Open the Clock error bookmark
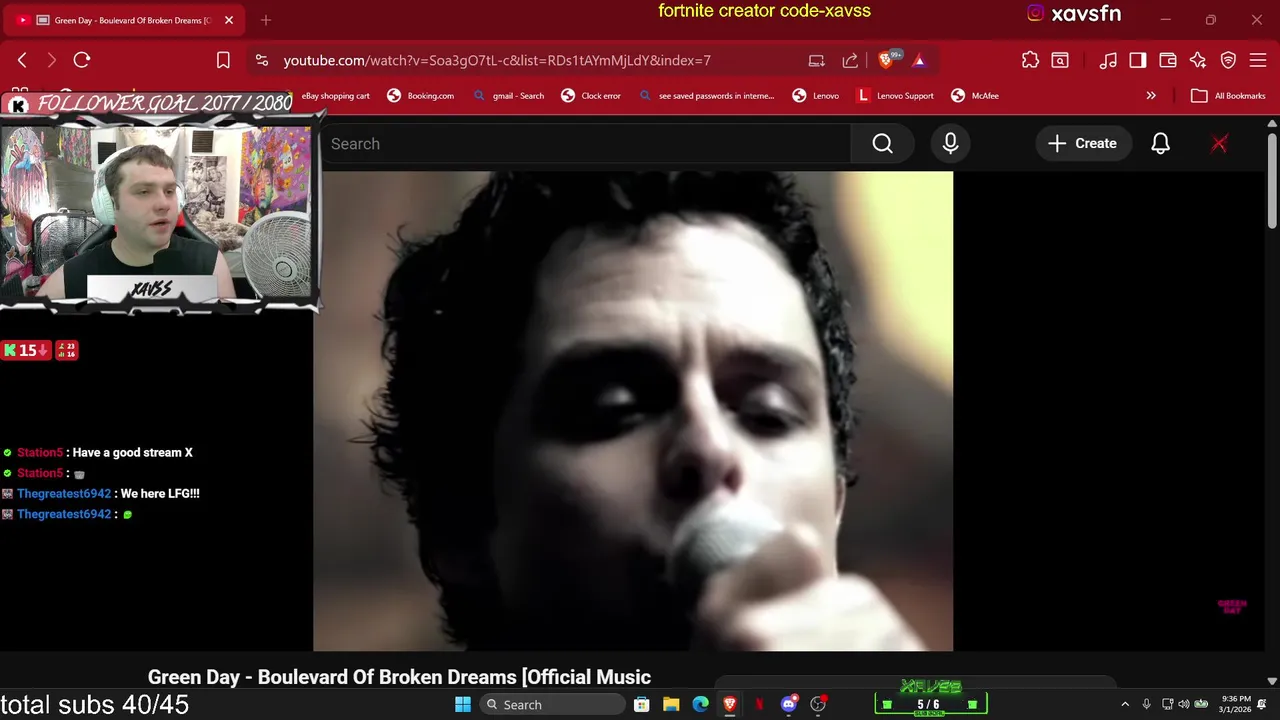Image resolution: width=1280 pixels, height=720 pixels. click(592, 96)
